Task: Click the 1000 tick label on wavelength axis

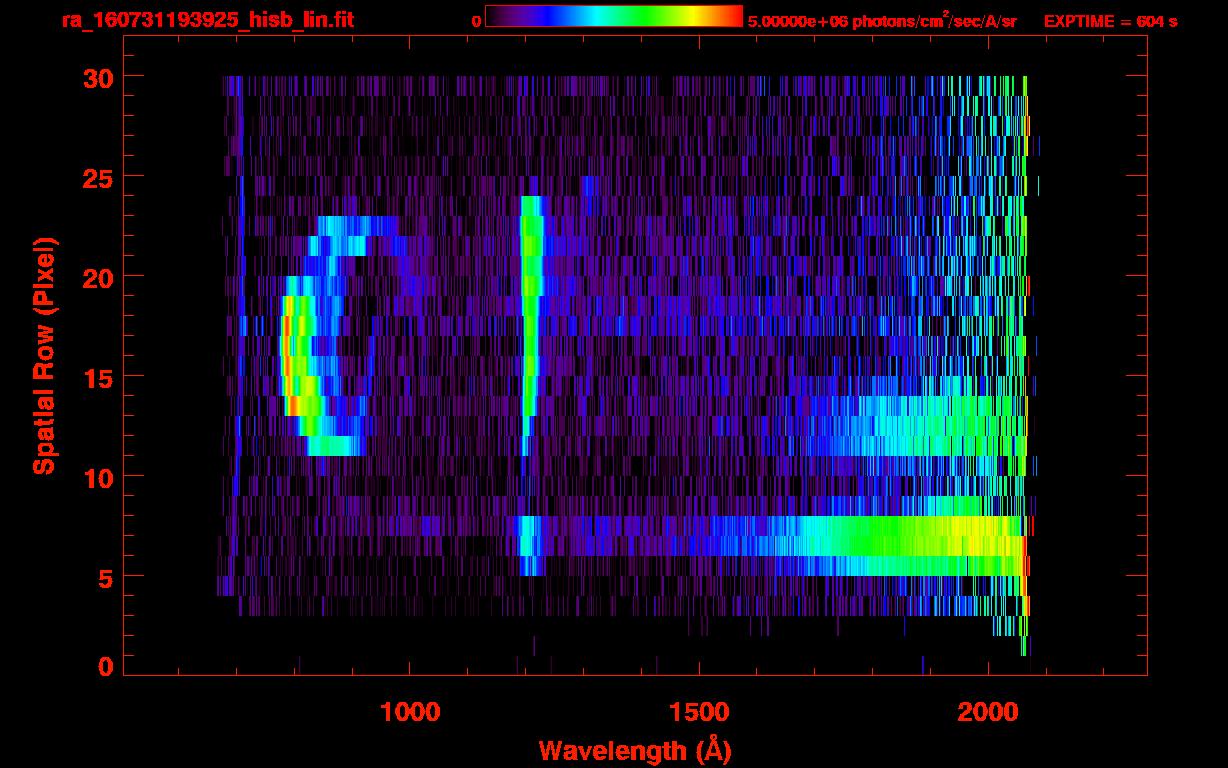Action: pyautogui.click(x=410, y=712)
